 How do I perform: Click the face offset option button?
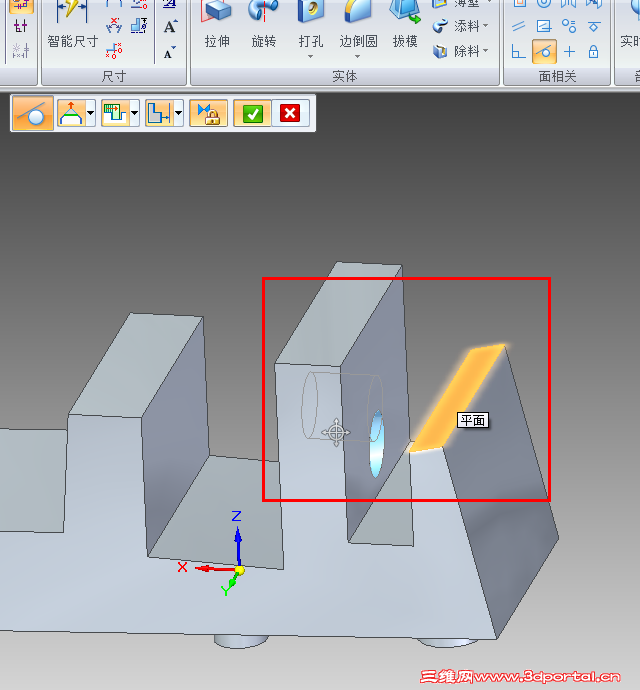(x=159, y=113)
